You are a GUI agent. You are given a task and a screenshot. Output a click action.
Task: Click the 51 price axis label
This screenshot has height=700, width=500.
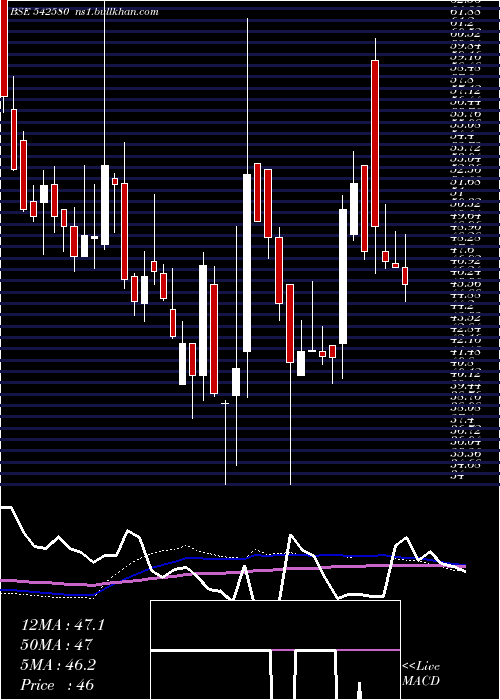455,193
